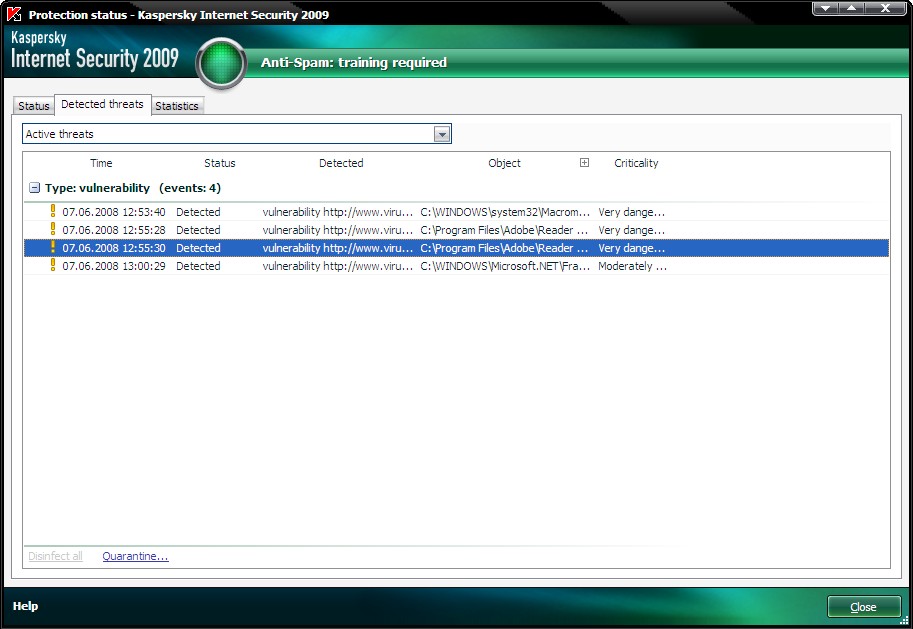Select the Microsoft.NET moderately dangerous threat row
Viewport: 913px width, 629px height.
click(400, 266)
